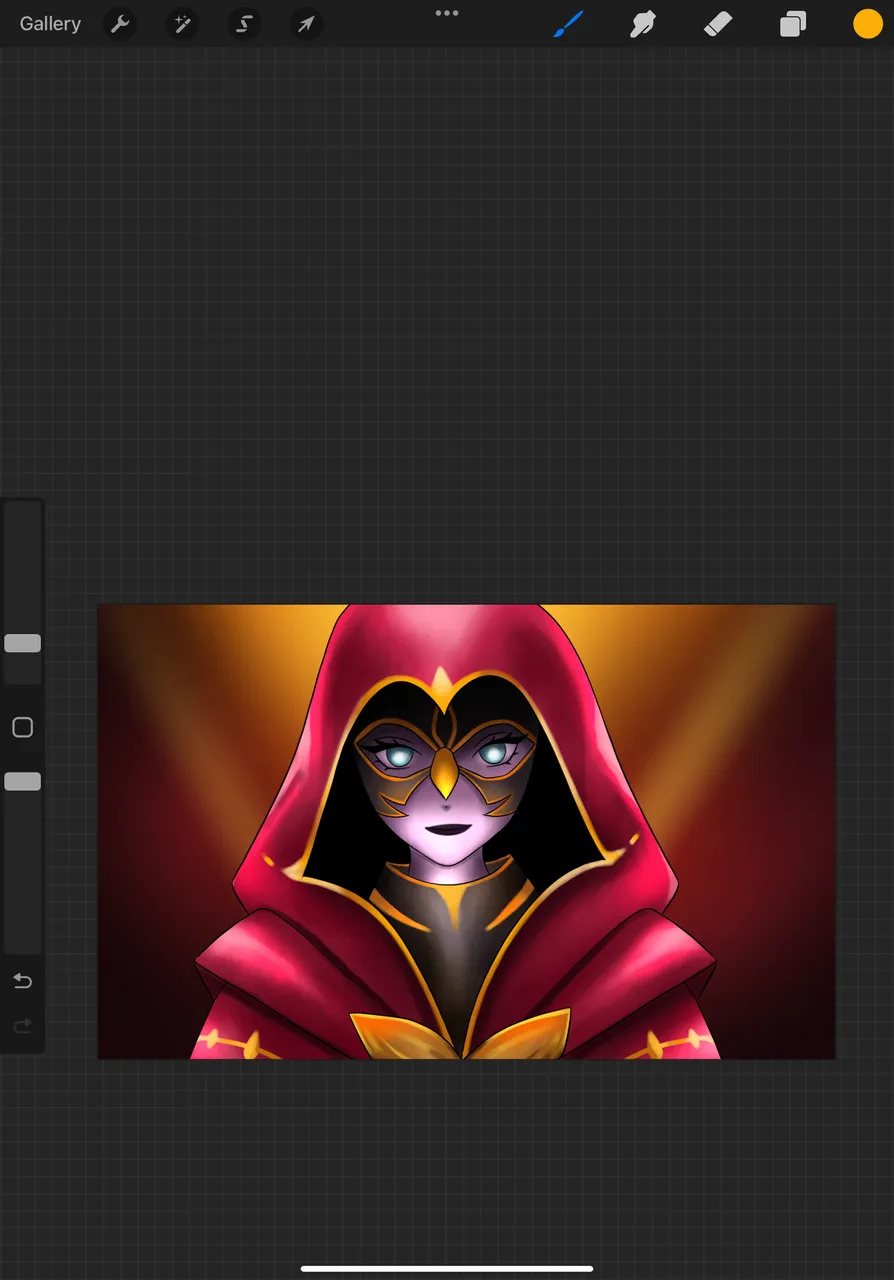Image resolution: width=894 pixels, height=1280 pixels.
Task: Click the brush opacity slider handle
Action: click(22, 781)
